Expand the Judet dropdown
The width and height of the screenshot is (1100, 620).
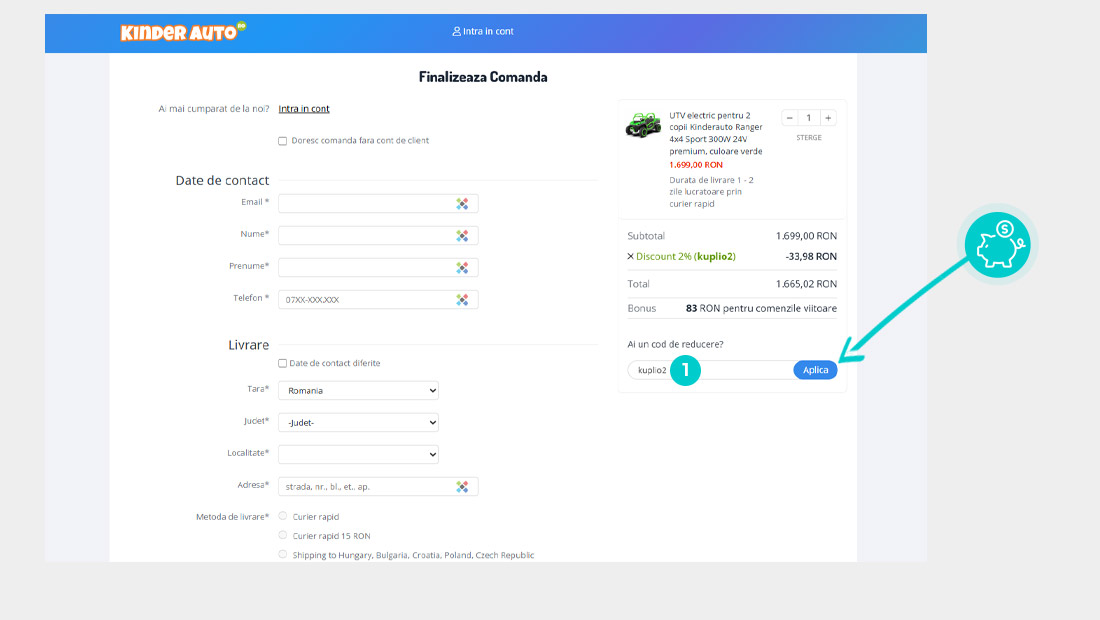tap(358, 423)
